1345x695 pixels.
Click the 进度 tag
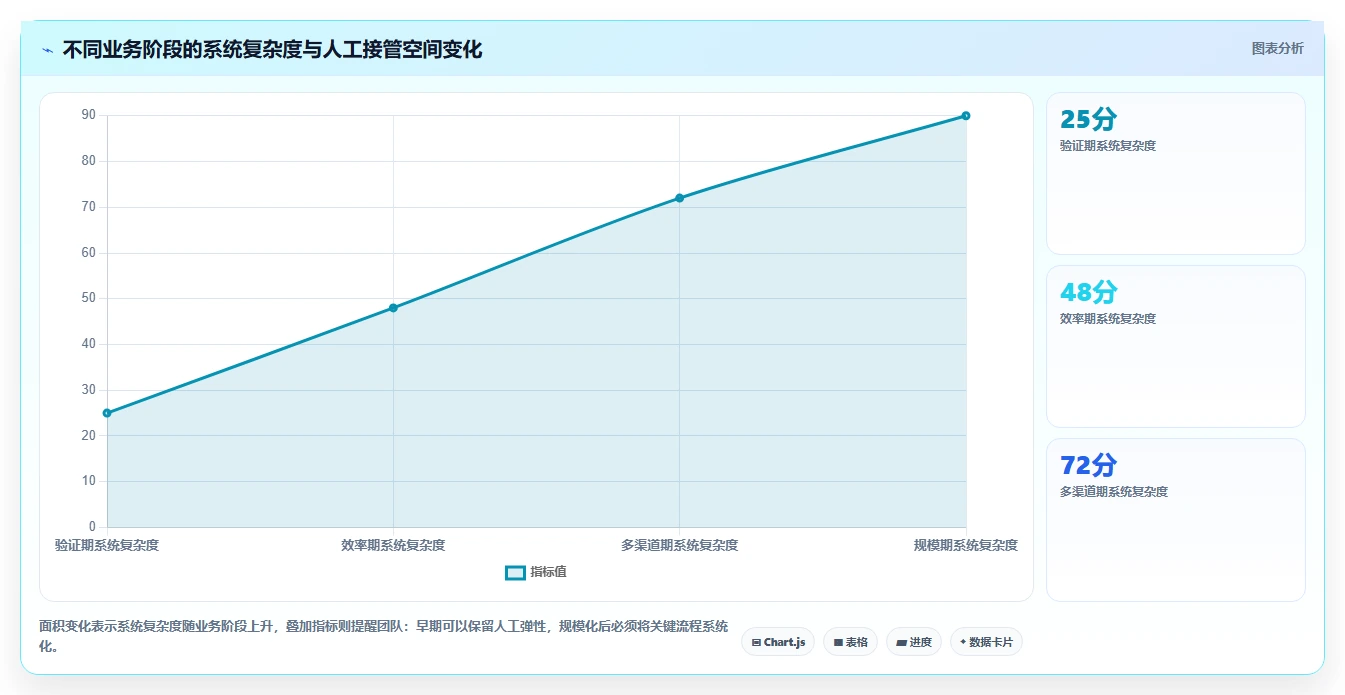click(x=914, y=642)
